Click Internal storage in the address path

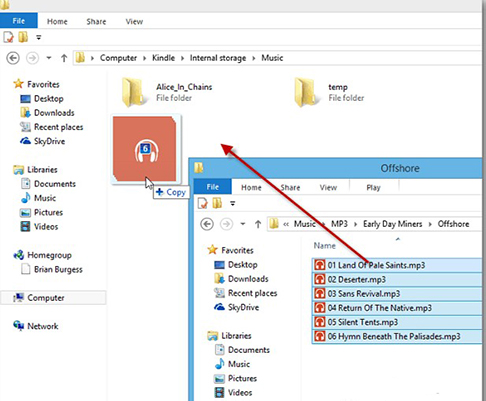tap(218, 58)
